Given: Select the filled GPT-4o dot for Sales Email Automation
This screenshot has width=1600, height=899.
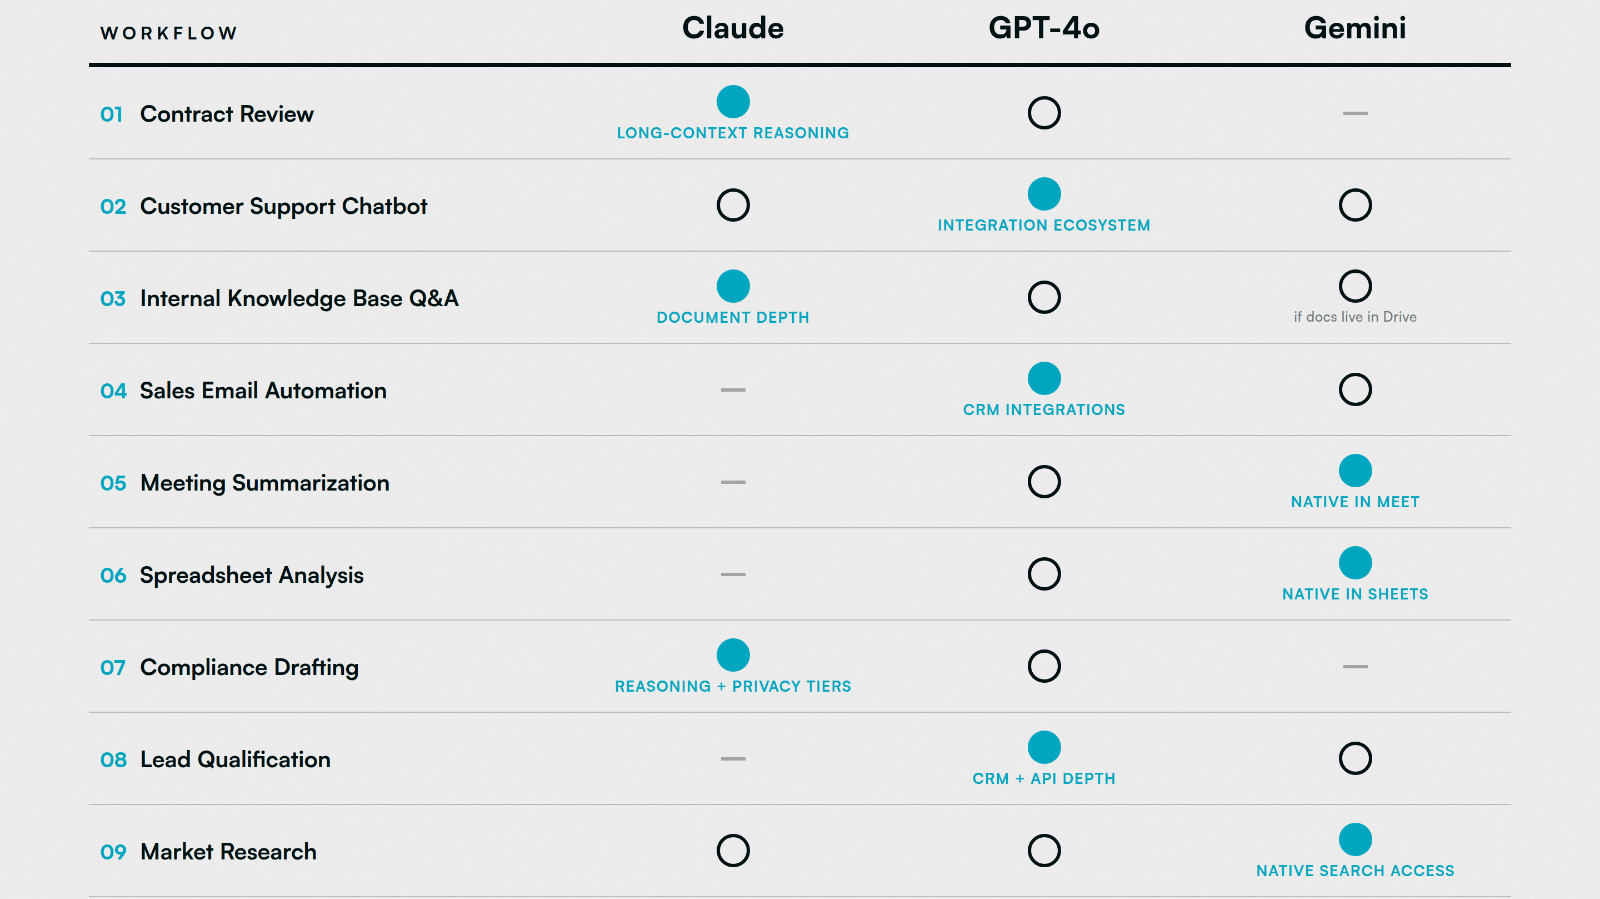Looking at the screenshot, I should (1044, 378).
